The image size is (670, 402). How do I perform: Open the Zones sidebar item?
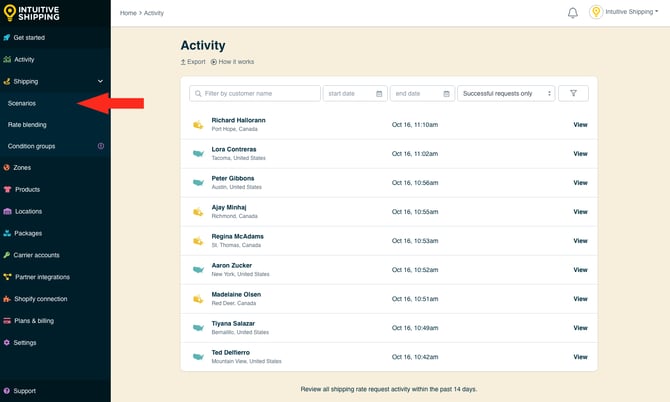22,168
